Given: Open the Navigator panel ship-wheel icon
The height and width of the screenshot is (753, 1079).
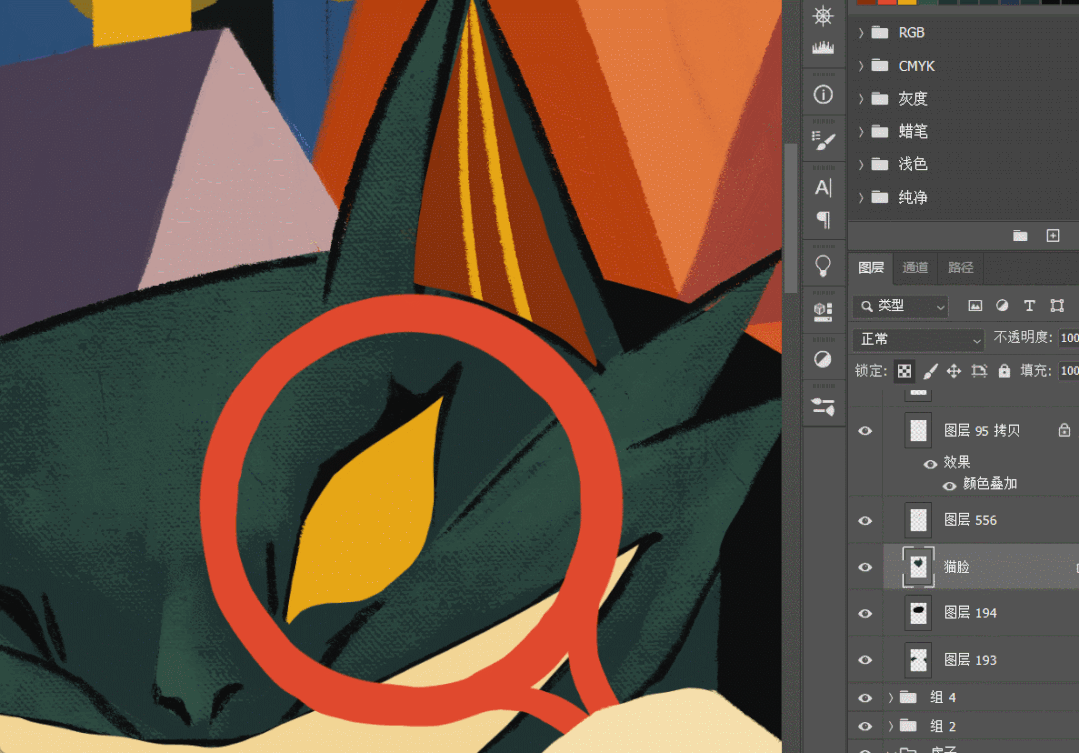Looking at the screenshot, I should tap(823, 15).
